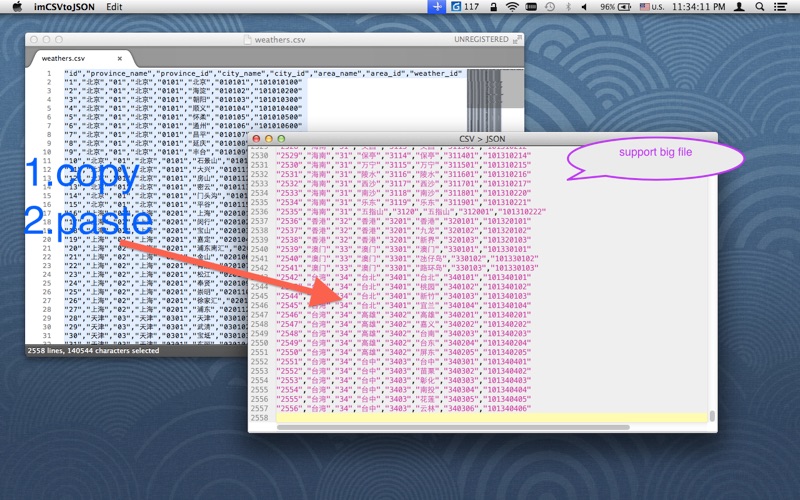
Task: Click the "2558 lines, 140544 characters selected" status
Action: click(93, 351)
